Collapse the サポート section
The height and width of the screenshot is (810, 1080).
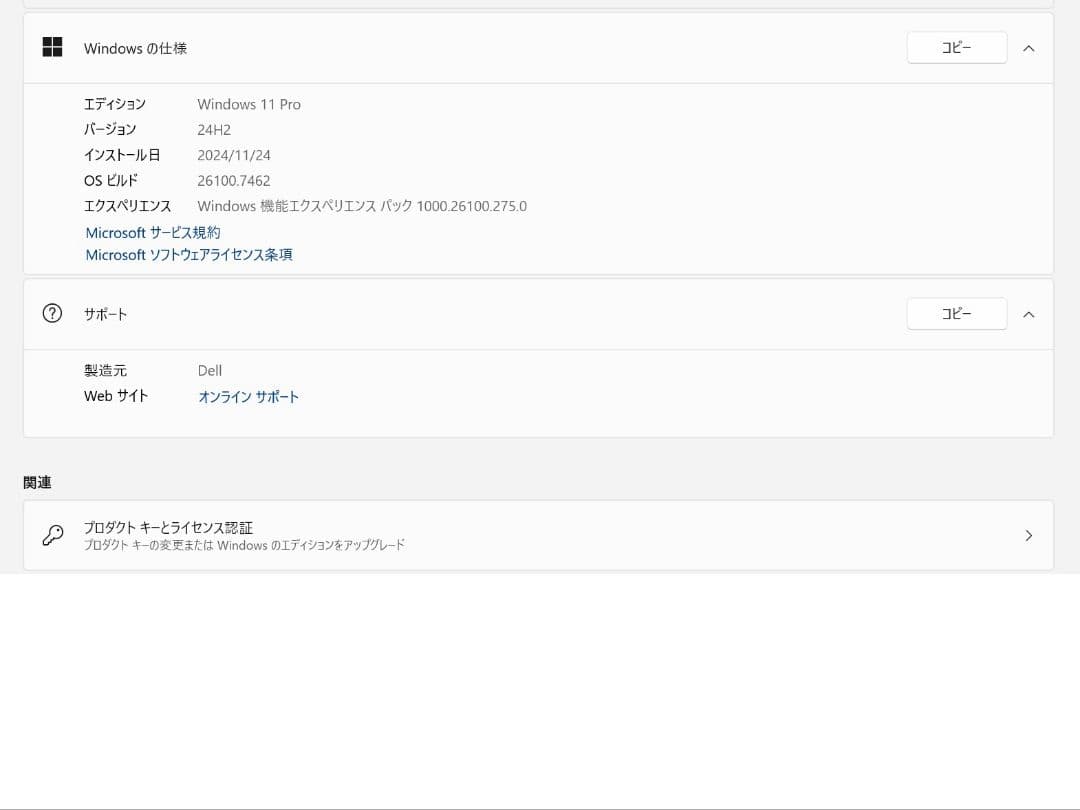click(x=1029, y=313)
